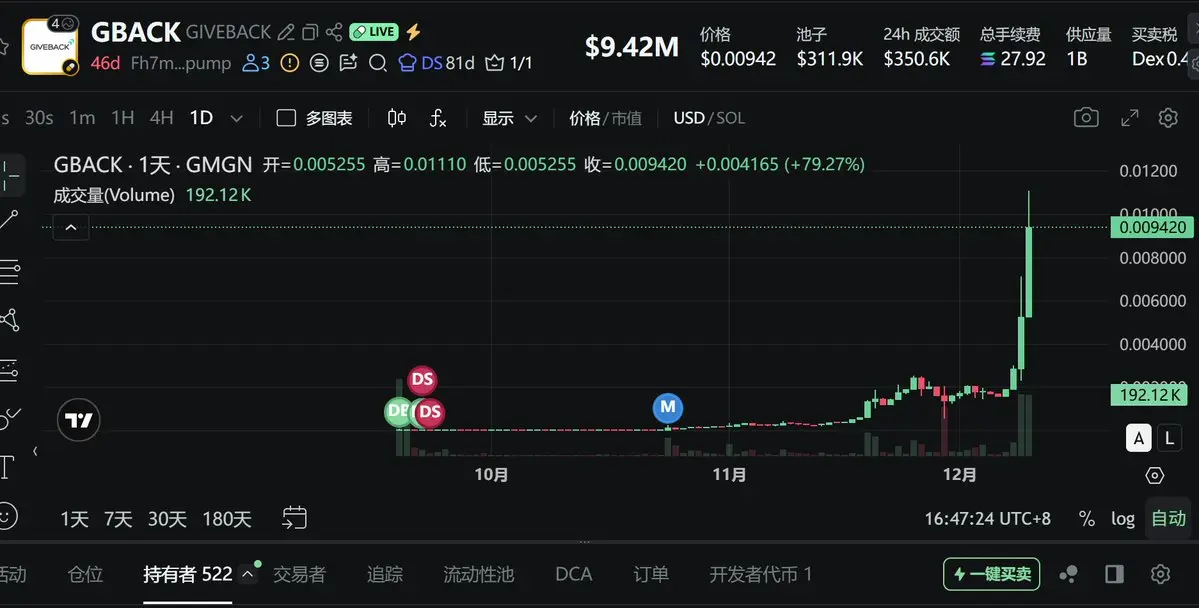This screenshot has height=608, width=1199.
Task: Click the TradingView logo button
Action: click(x=79, y=420)
